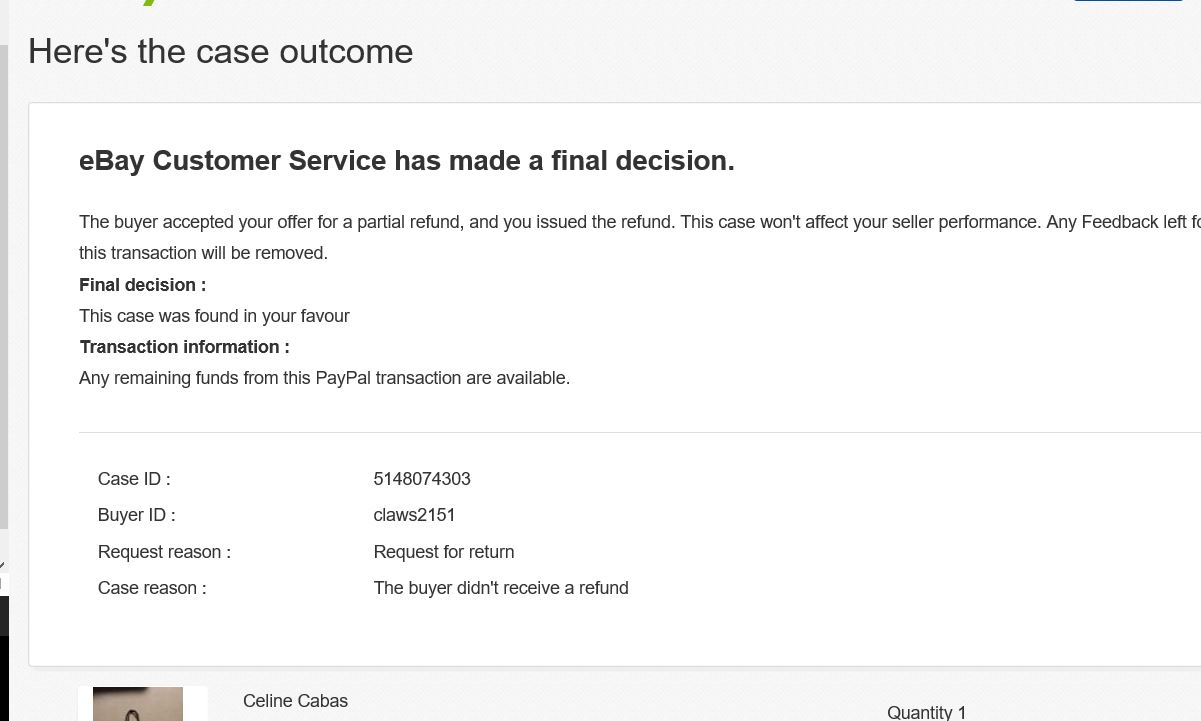Click the 'Here's the case outcome' heading
1201x721 pixels.
coord(220,52)
